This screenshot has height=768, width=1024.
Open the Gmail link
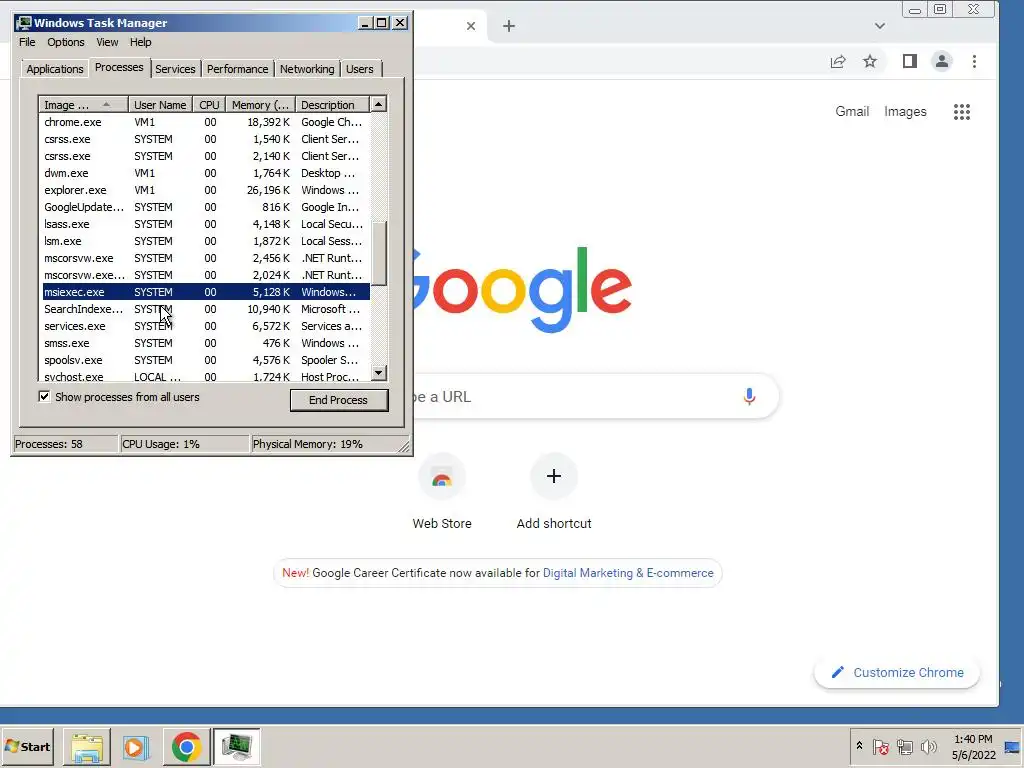click(852, 112)
